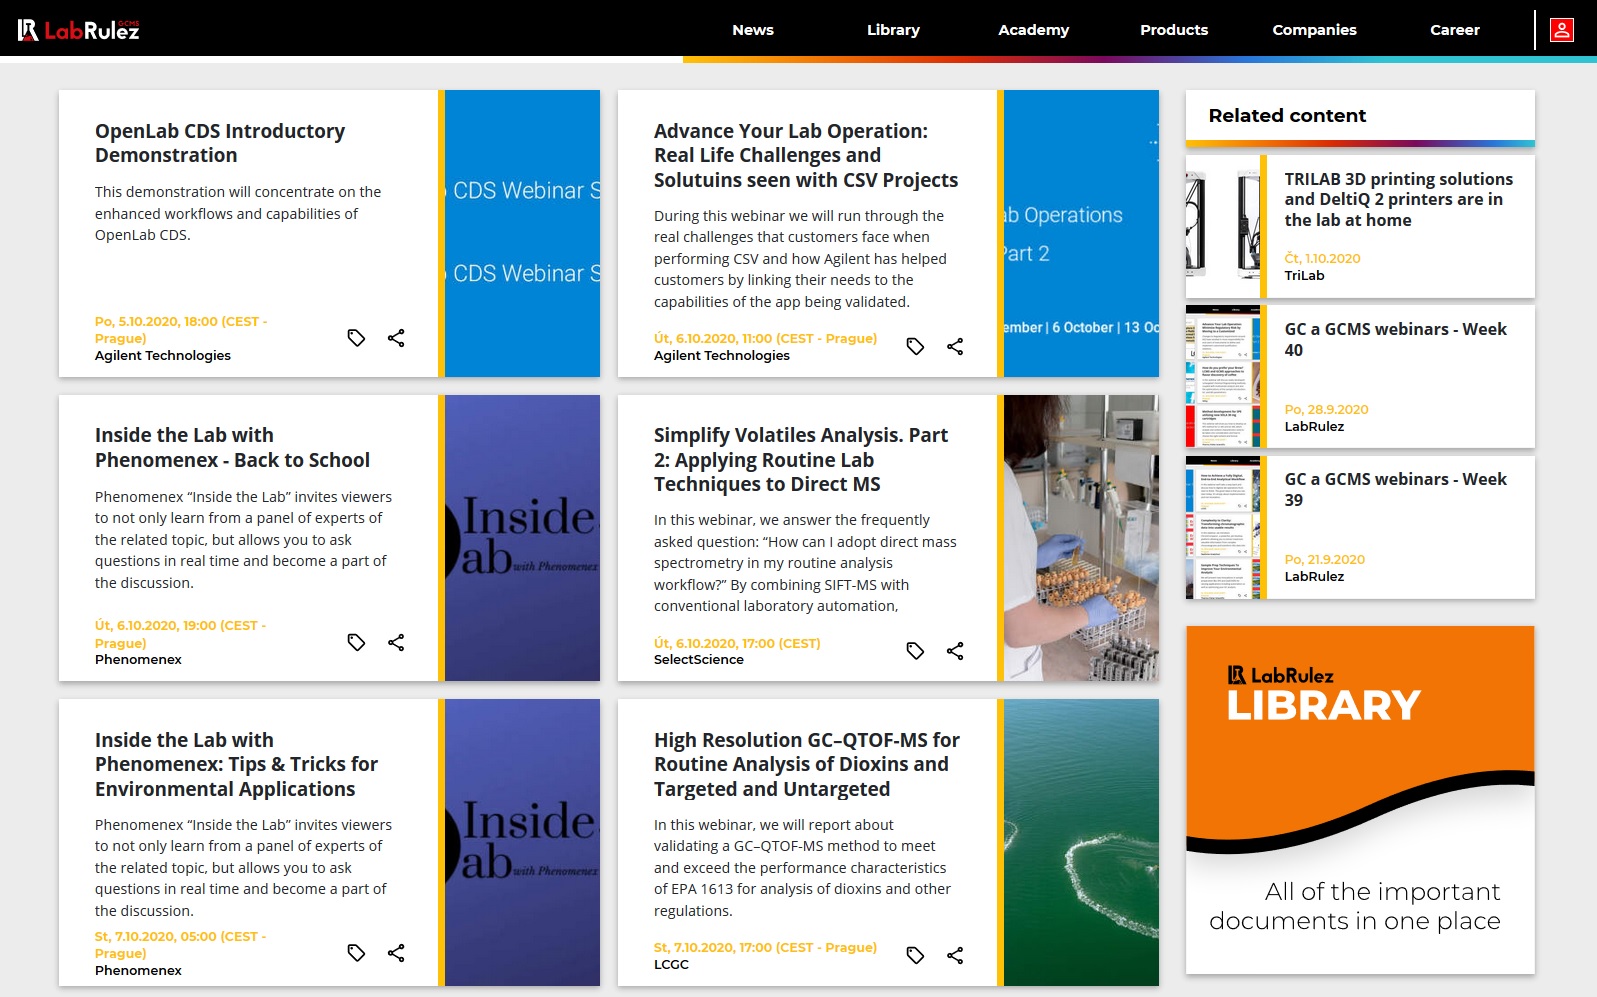Open Academy menu item
This screenshot has width=1597, height=997.
1033,30
